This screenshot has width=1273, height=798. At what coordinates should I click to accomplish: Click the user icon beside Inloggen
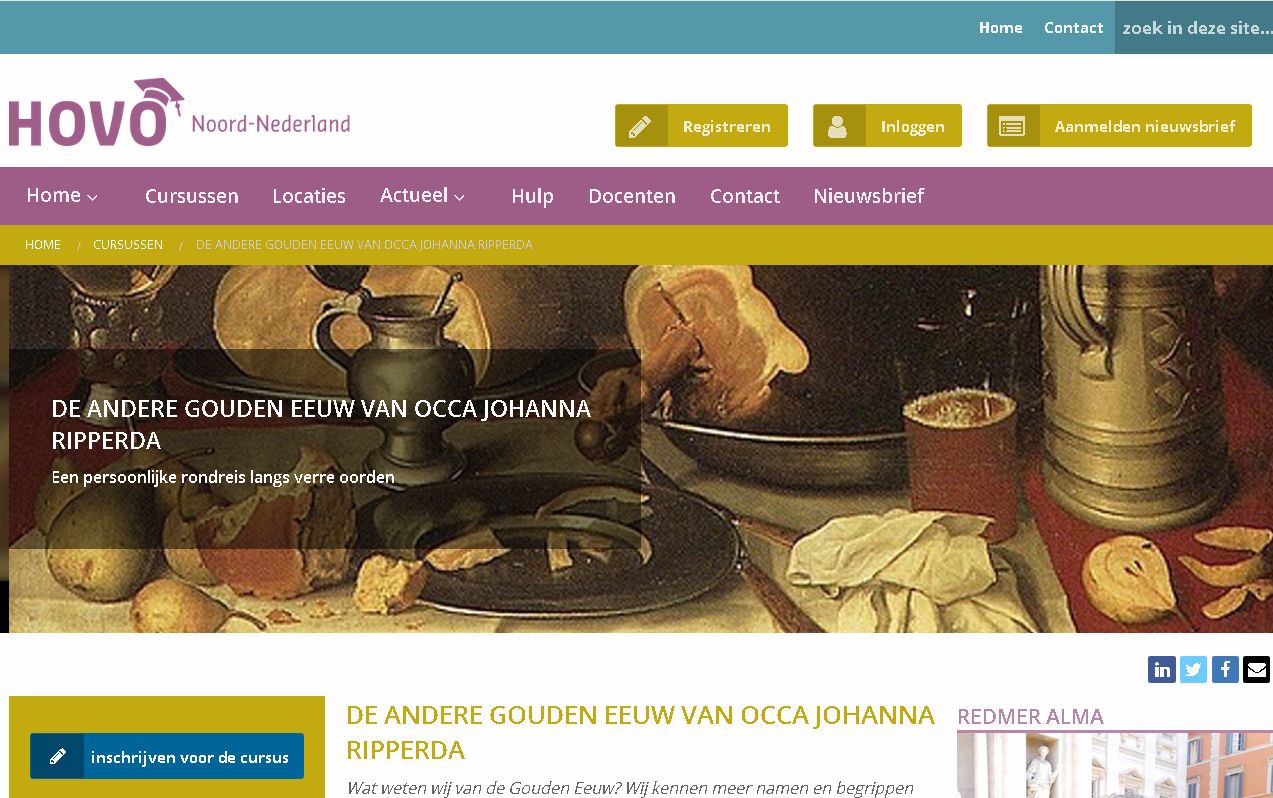click(838, 126)
